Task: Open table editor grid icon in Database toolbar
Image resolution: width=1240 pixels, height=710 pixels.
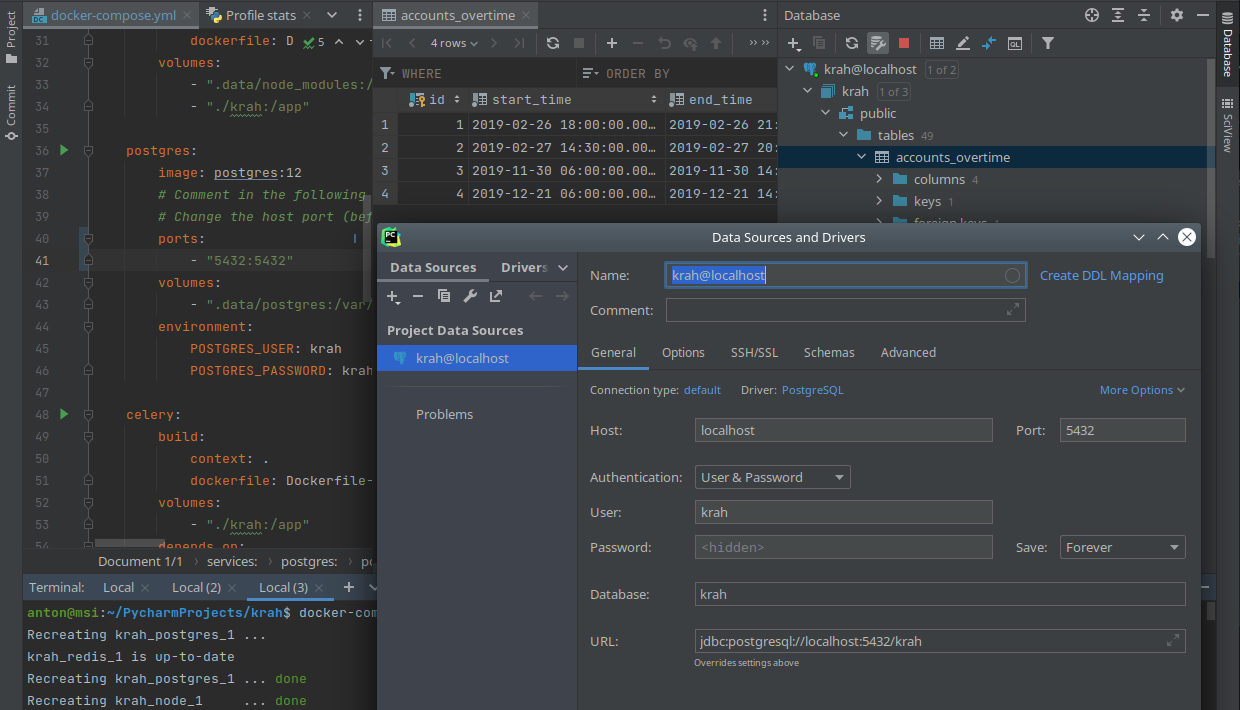Action: click(x=937, y=43)
